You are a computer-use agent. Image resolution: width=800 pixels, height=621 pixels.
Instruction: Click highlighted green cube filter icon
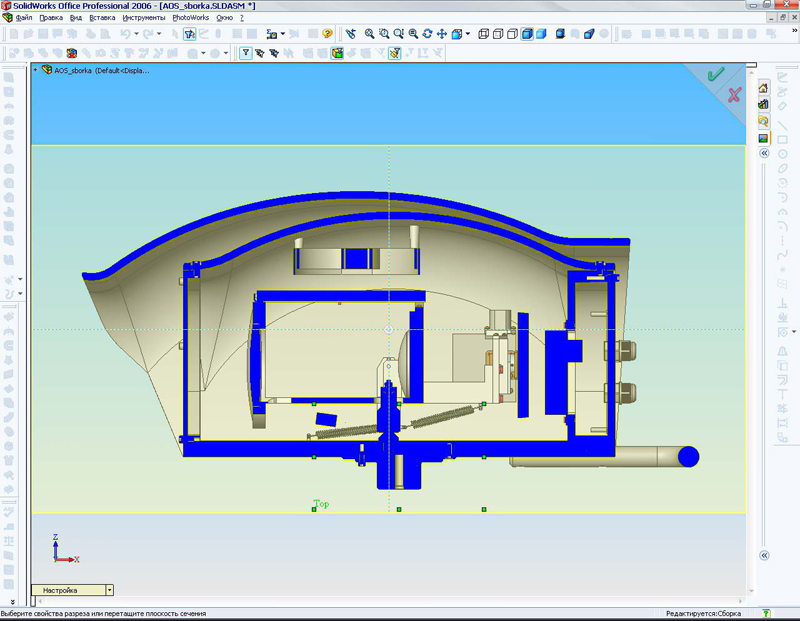[337, 53]
